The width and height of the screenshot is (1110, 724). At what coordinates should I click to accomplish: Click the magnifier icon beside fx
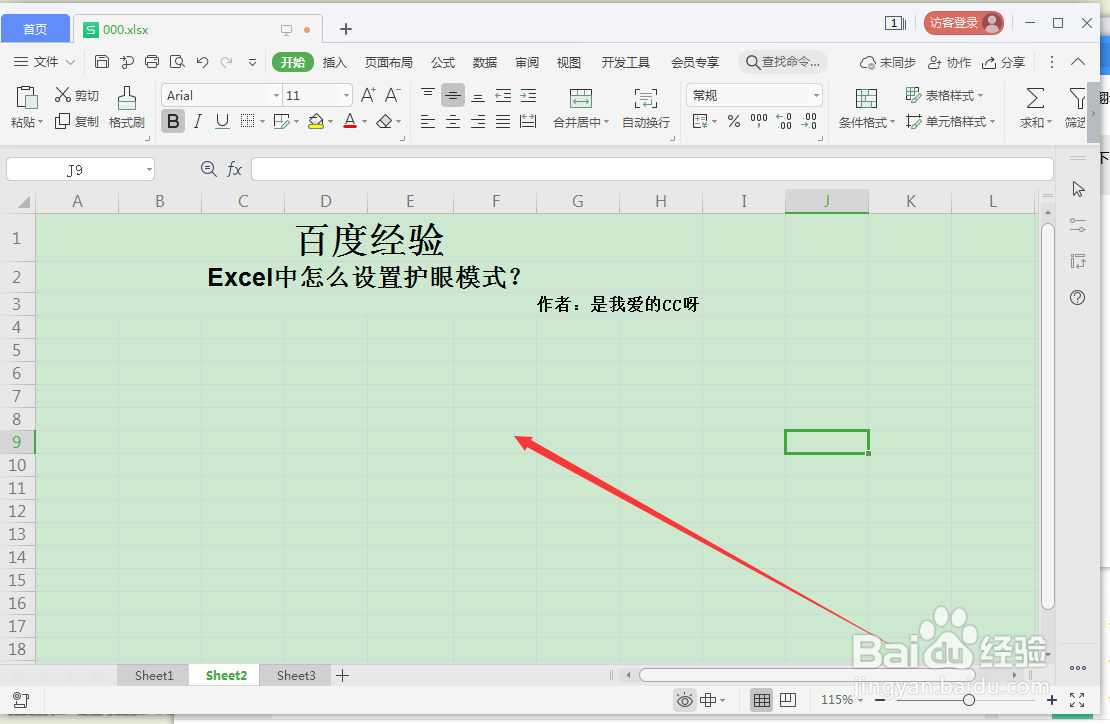pos(208,168)
